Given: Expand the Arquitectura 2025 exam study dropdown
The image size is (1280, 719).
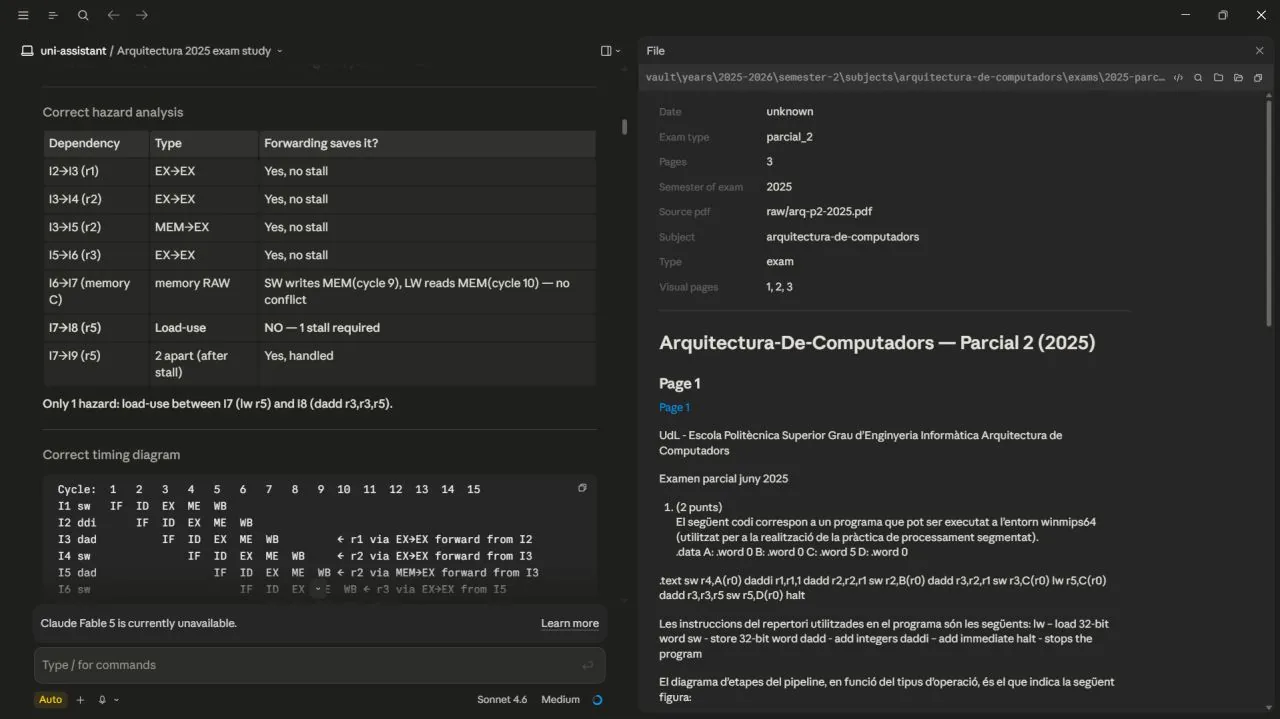Looking at the screenshot, I should click(x=280, y=51).
